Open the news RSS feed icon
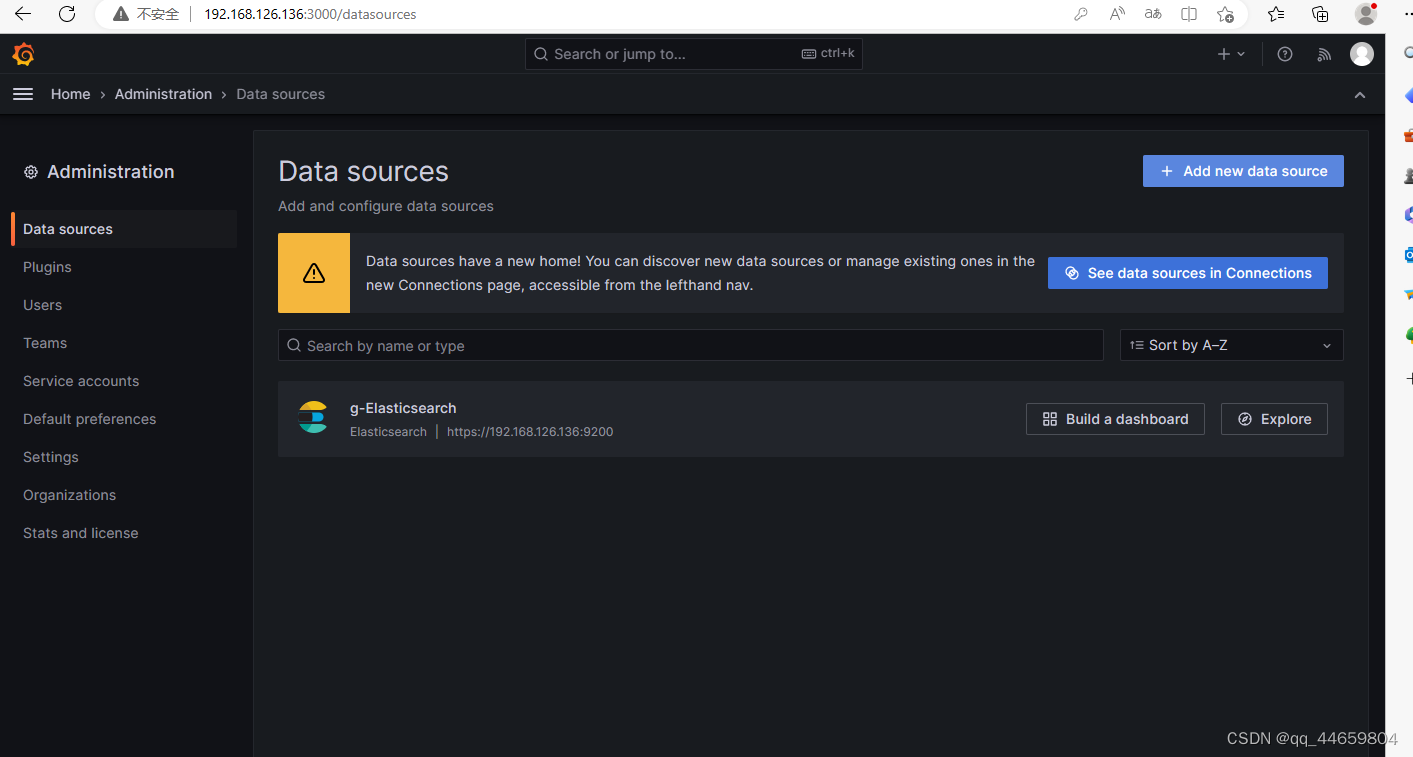 pos(1324,54)
